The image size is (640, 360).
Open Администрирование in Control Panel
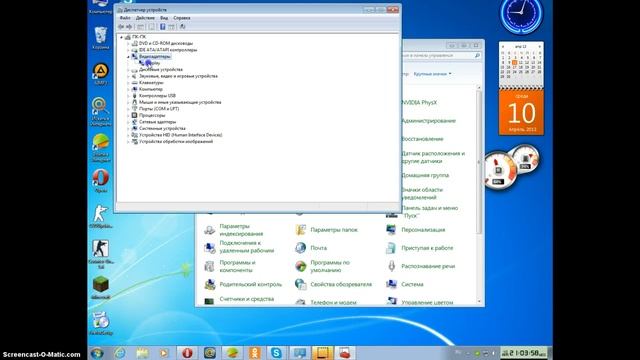tap(429, 121)
